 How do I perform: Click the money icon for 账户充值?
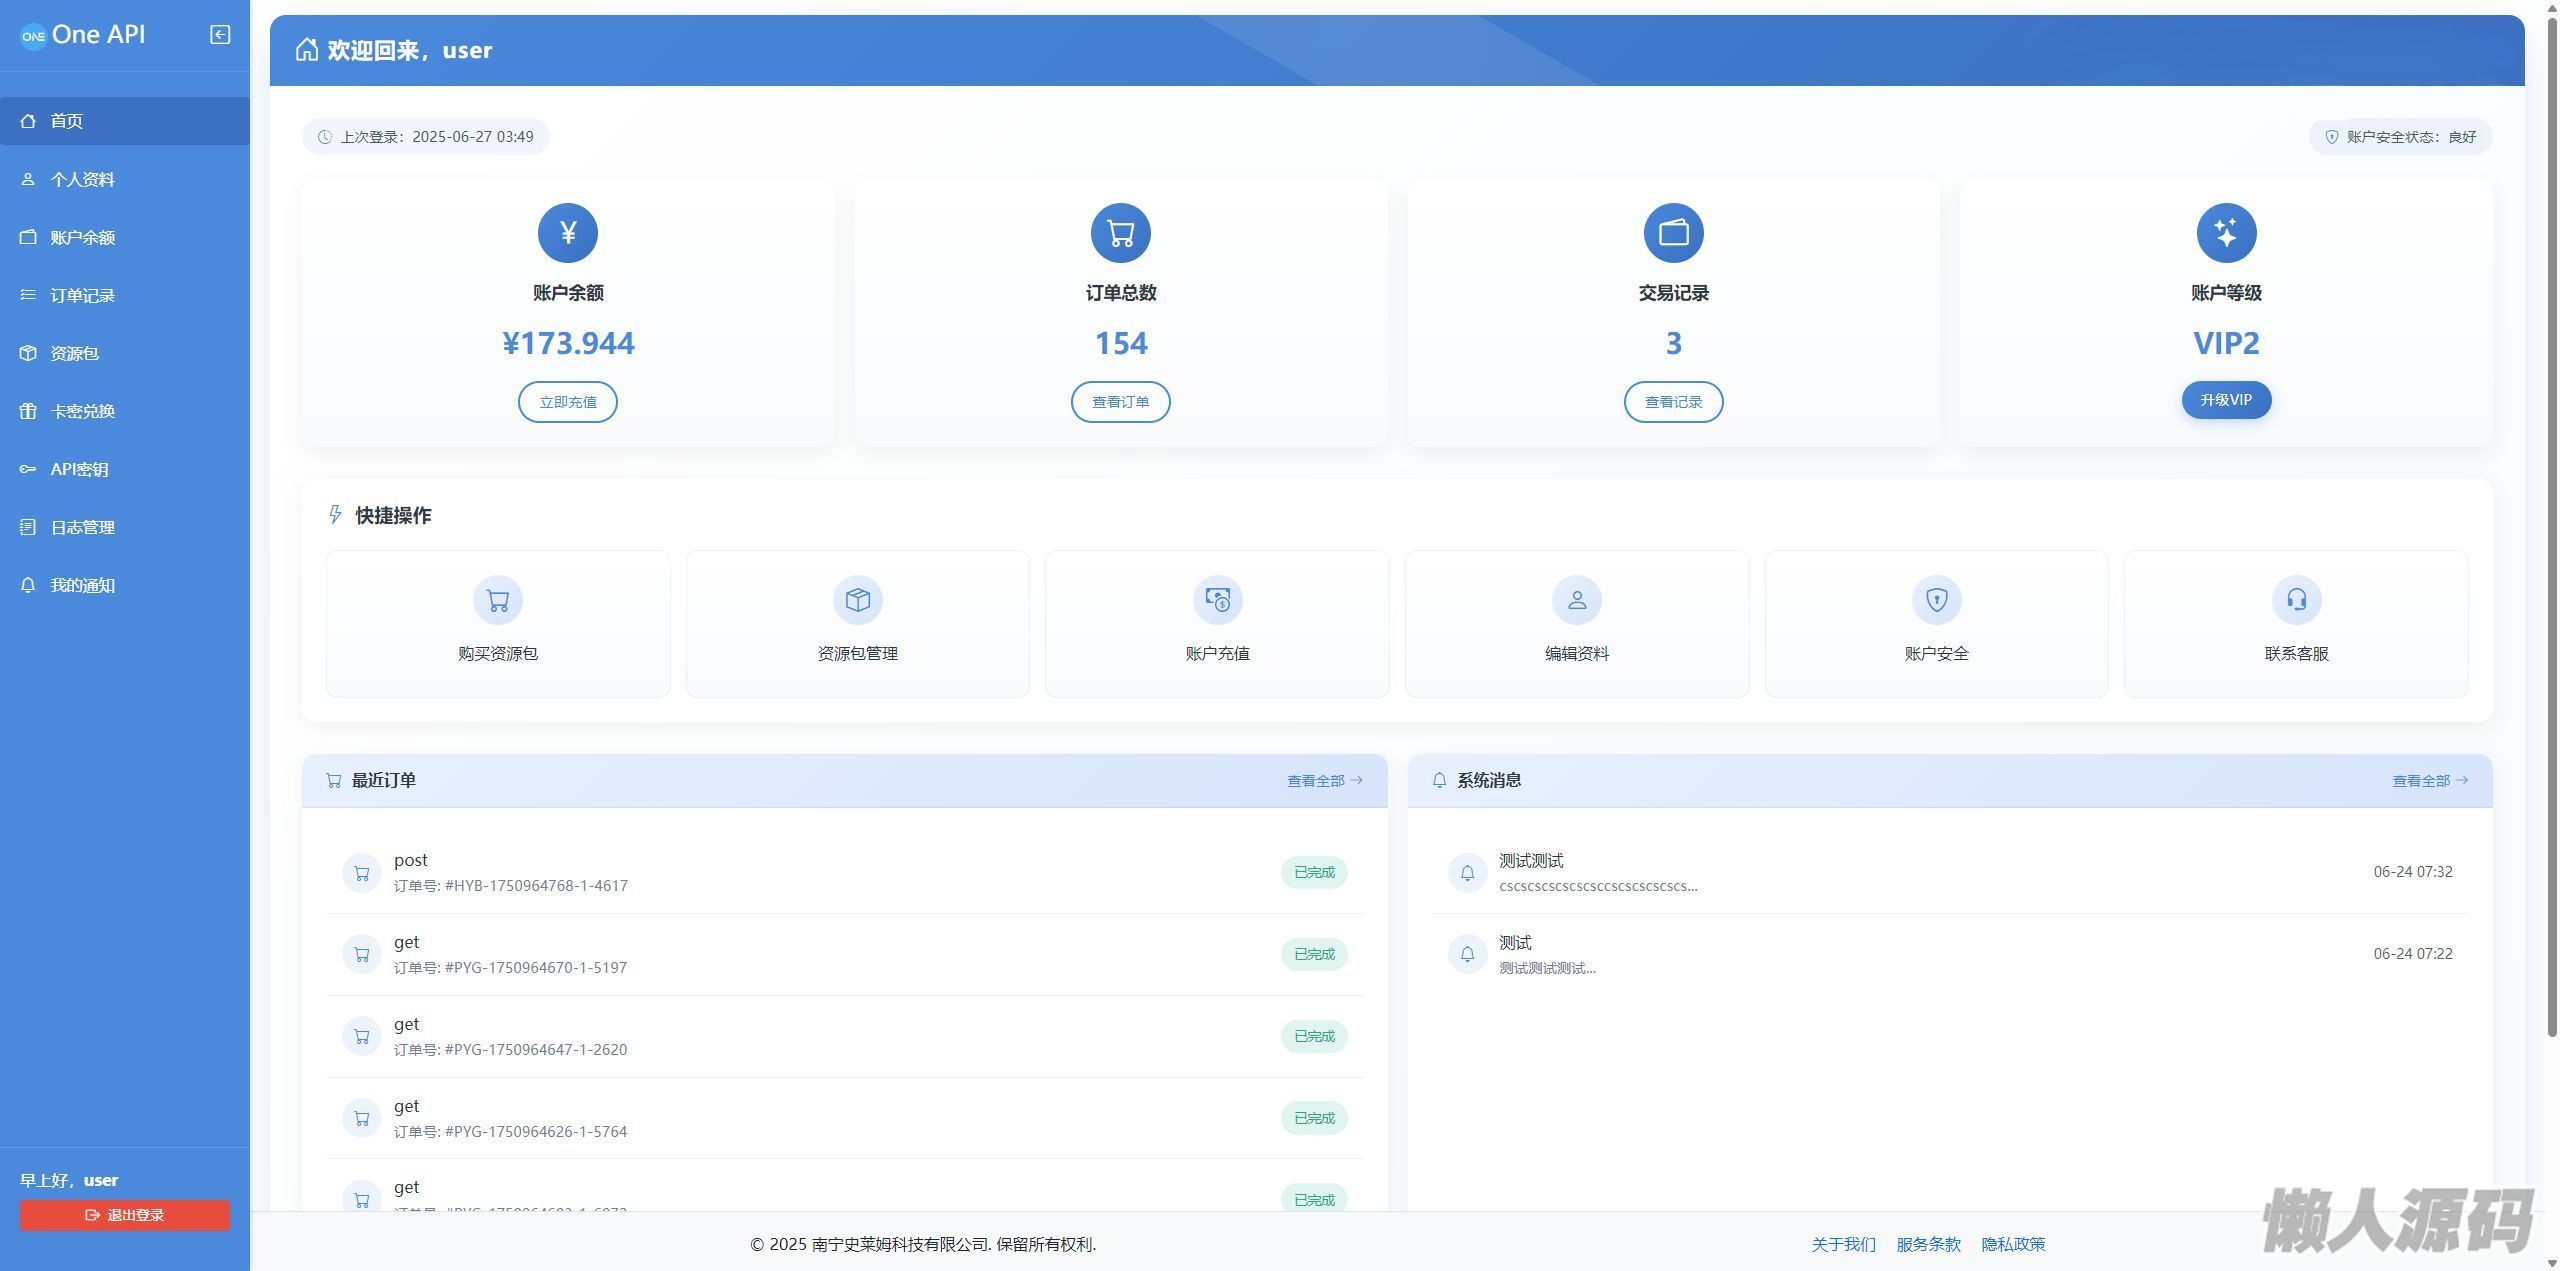[x=1217, y=600]
